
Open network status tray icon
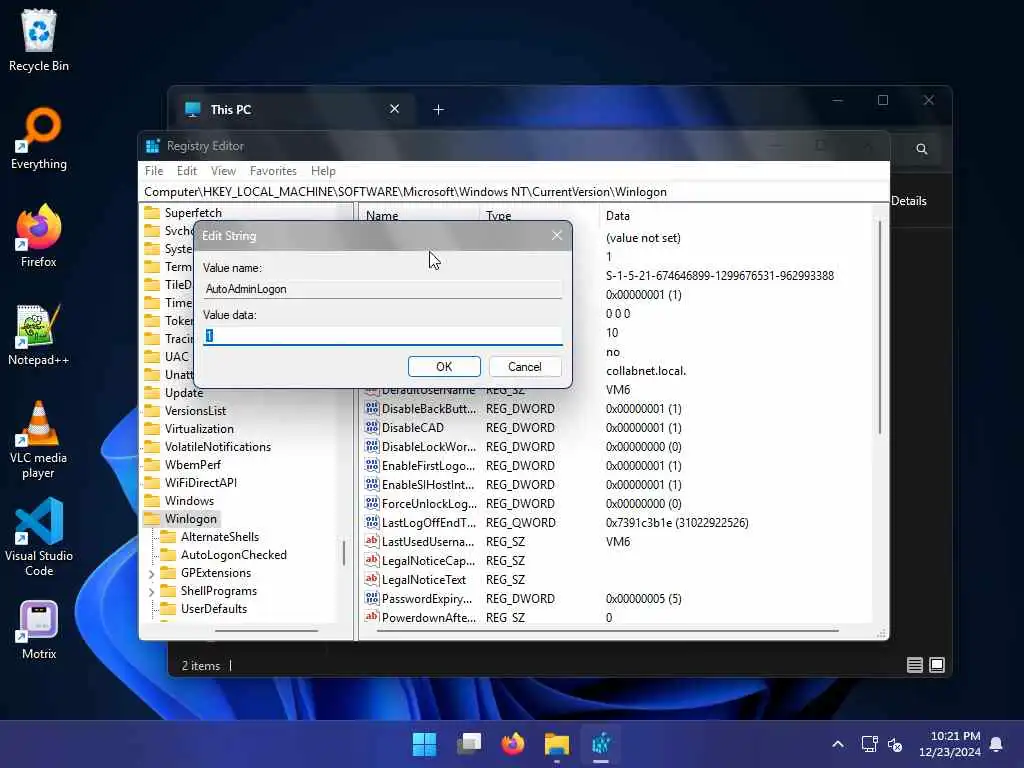[869, 744]
